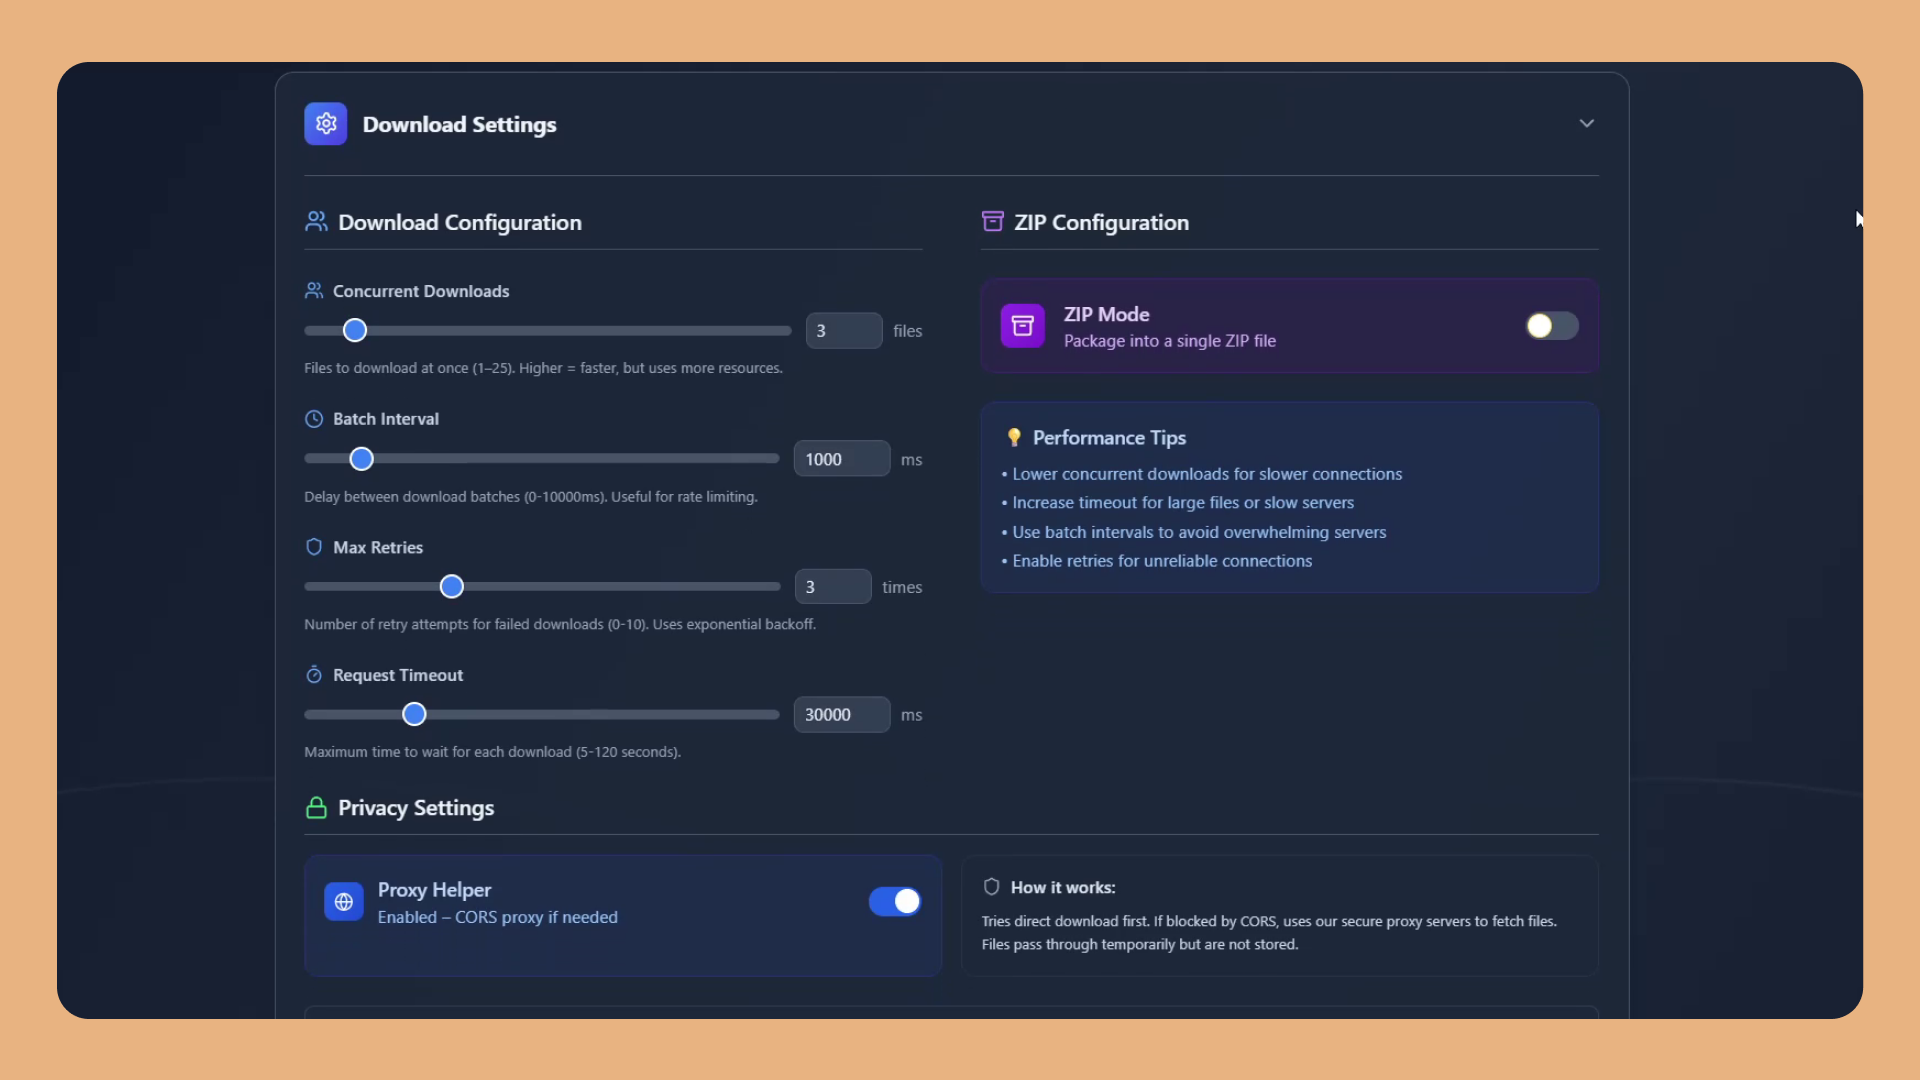1920x1080 pixels.
Task: Click the Batch Interval slider handle
Action: (x=362, y=459)
